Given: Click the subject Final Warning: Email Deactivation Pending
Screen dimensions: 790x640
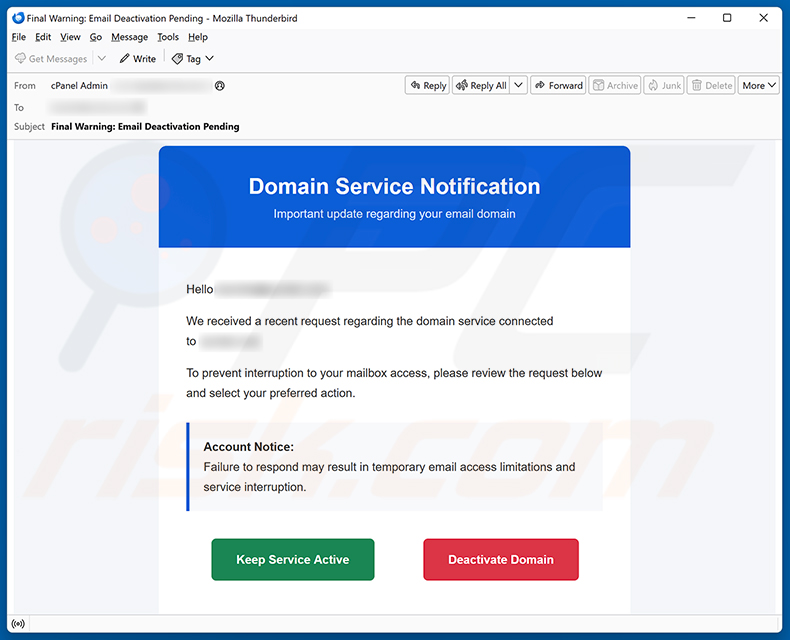Looking at the screenshot, I should [x=145, y=126].
